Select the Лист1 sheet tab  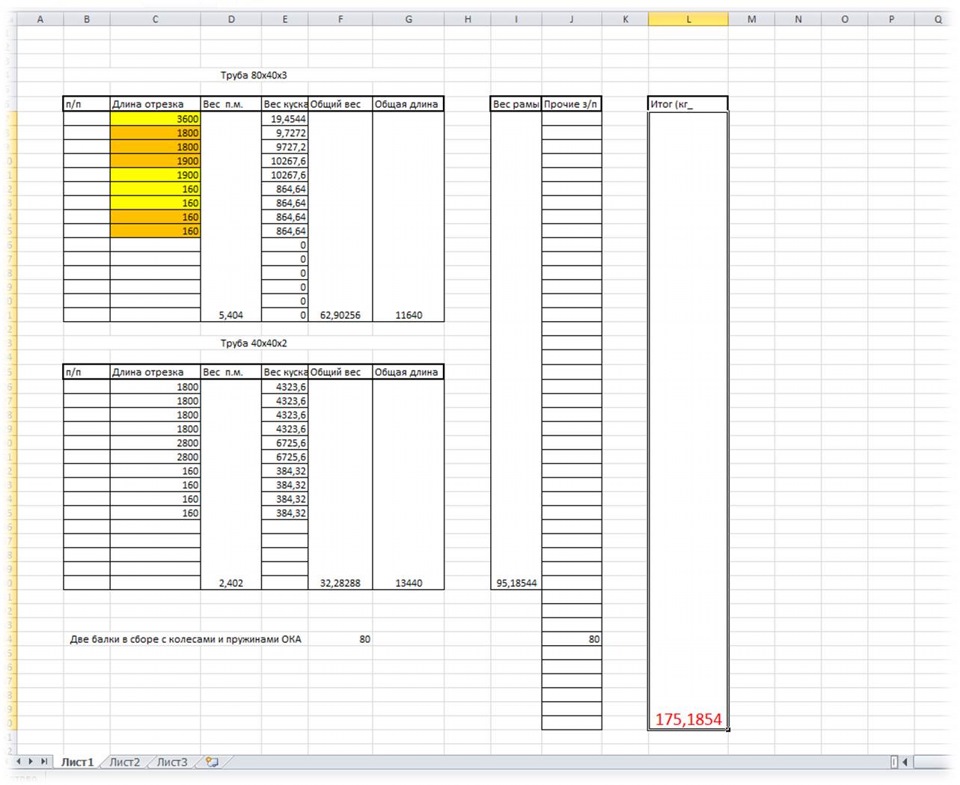coord(77,762)
